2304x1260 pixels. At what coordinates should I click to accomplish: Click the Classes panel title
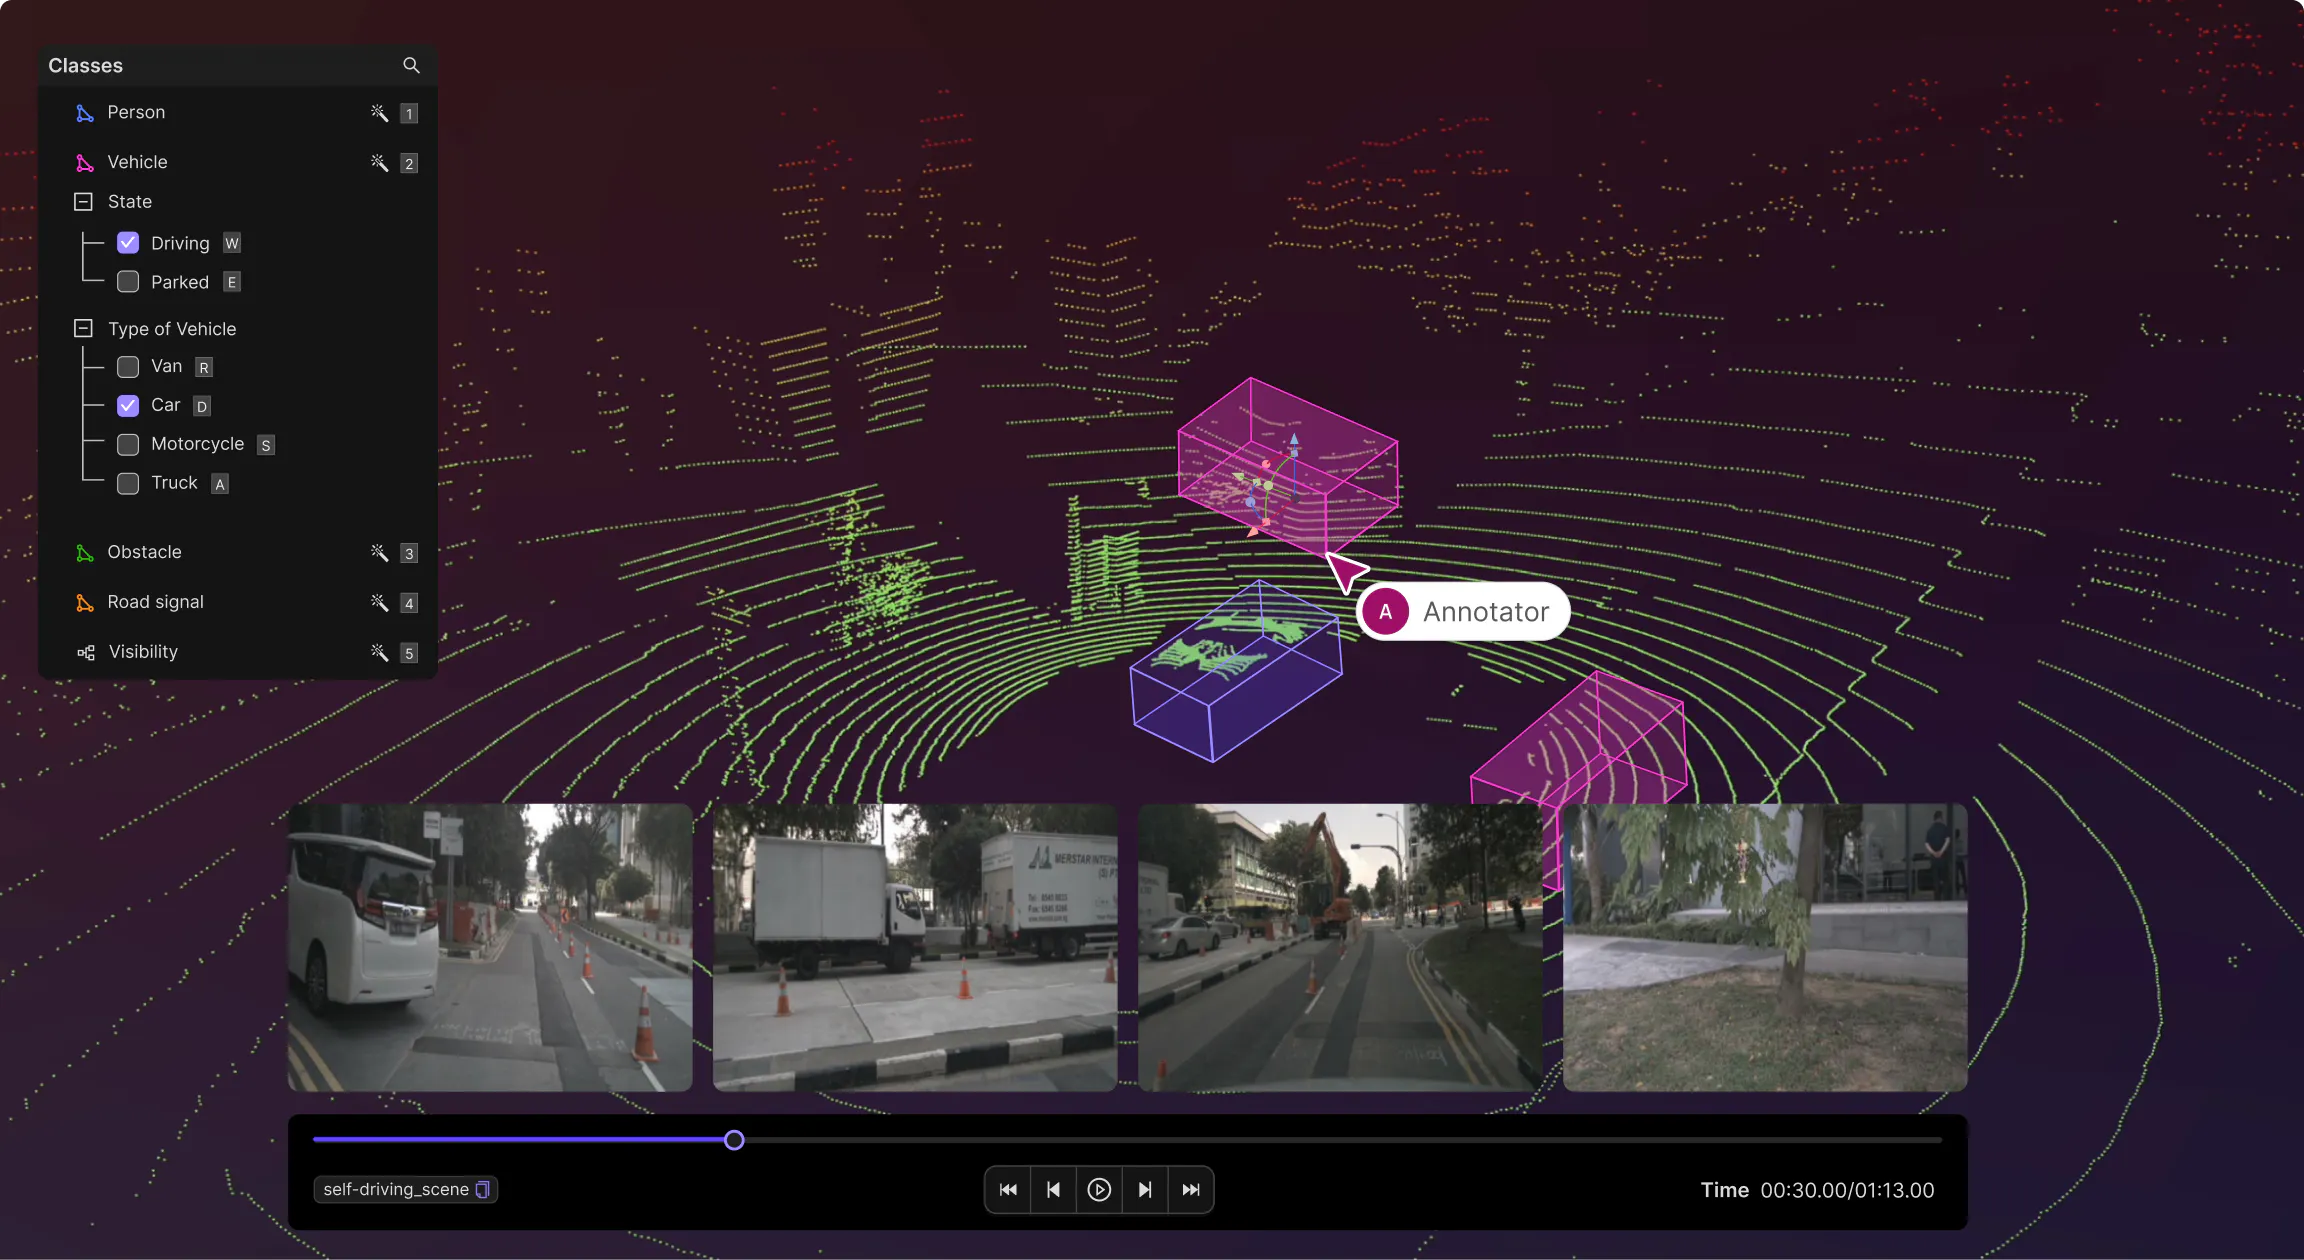[x=86, y=66]
